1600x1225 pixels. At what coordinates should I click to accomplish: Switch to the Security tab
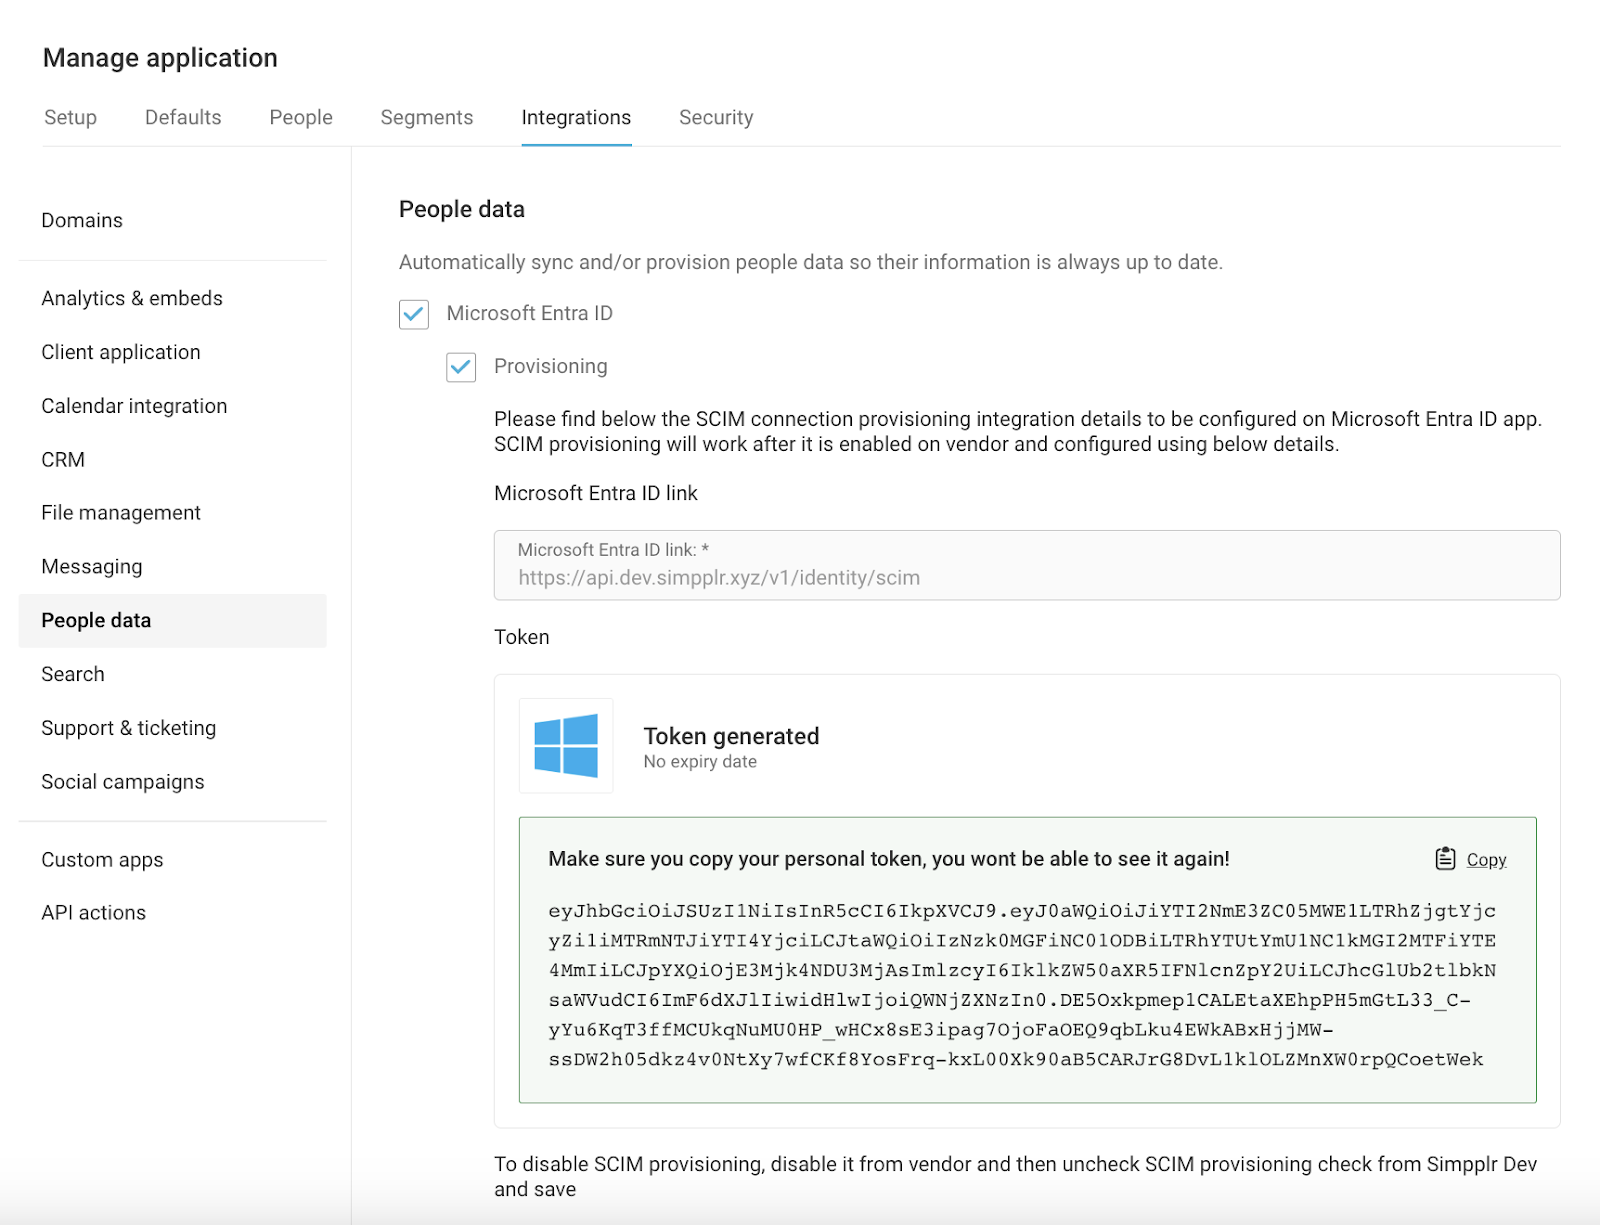tap(716, 117)
